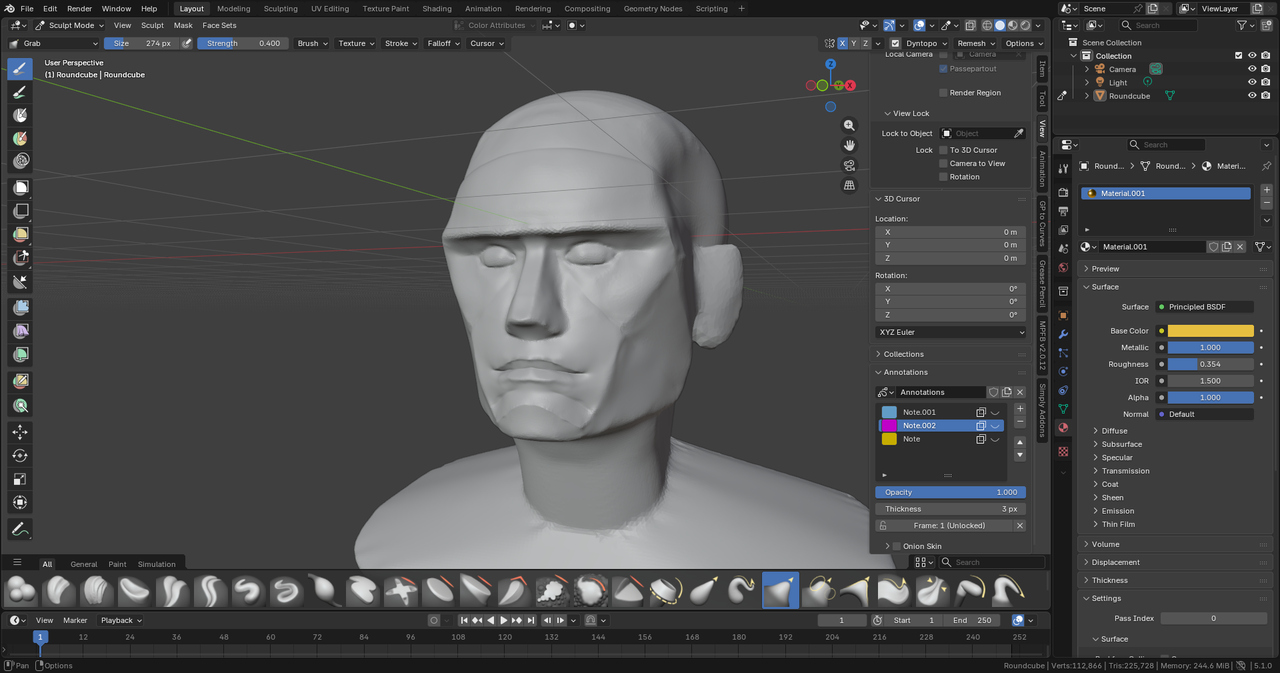This screenshot has height=673, width=1280.
Task: Open the Material properties tab icon
Action: pyautogui.click(x=1063, y=428)
